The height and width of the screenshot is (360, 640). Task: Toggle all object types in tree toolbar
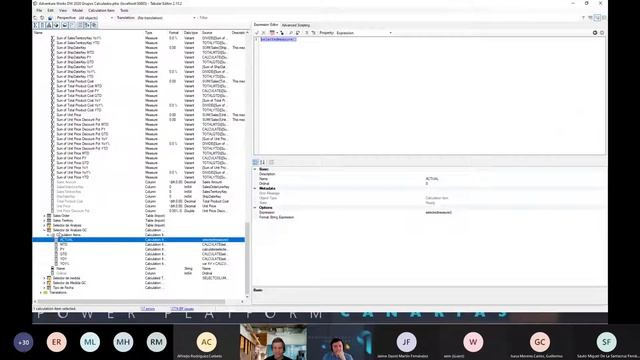tap(94, 25)
